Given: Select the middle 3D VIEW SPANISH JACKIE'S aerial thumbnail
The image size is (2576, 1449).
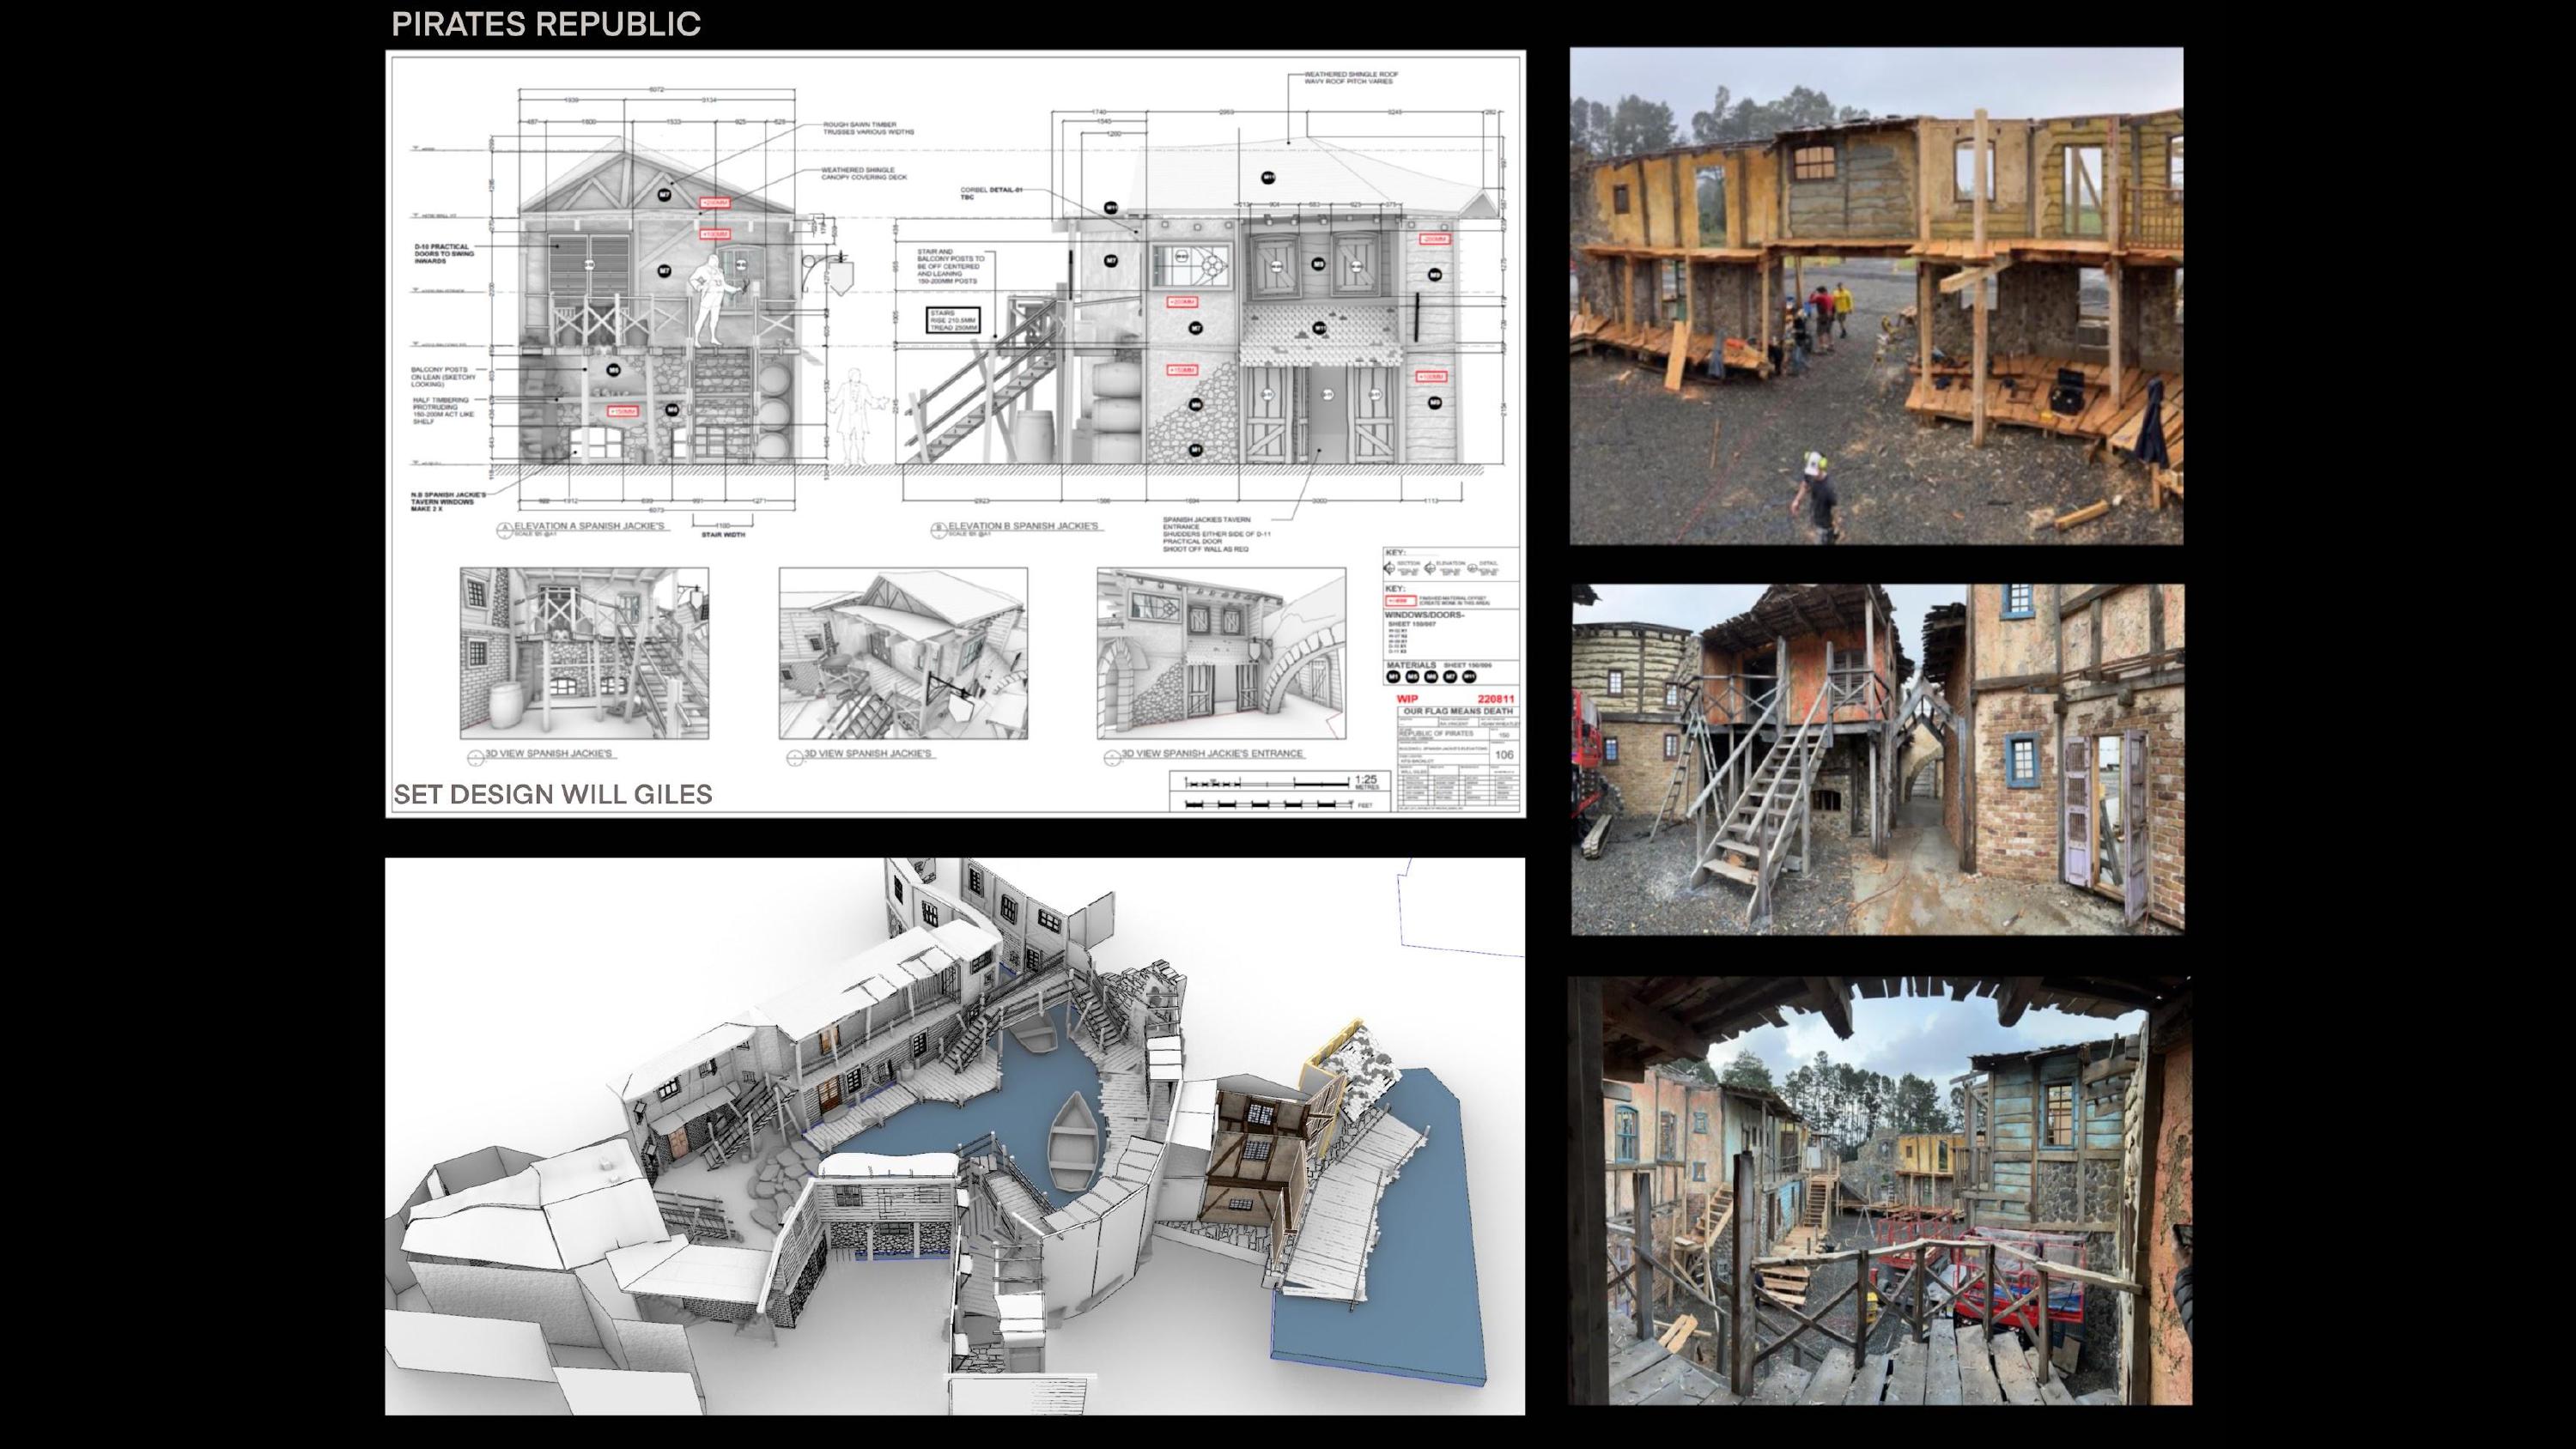Looking at the screenshot, I should [x=903, y=653].
